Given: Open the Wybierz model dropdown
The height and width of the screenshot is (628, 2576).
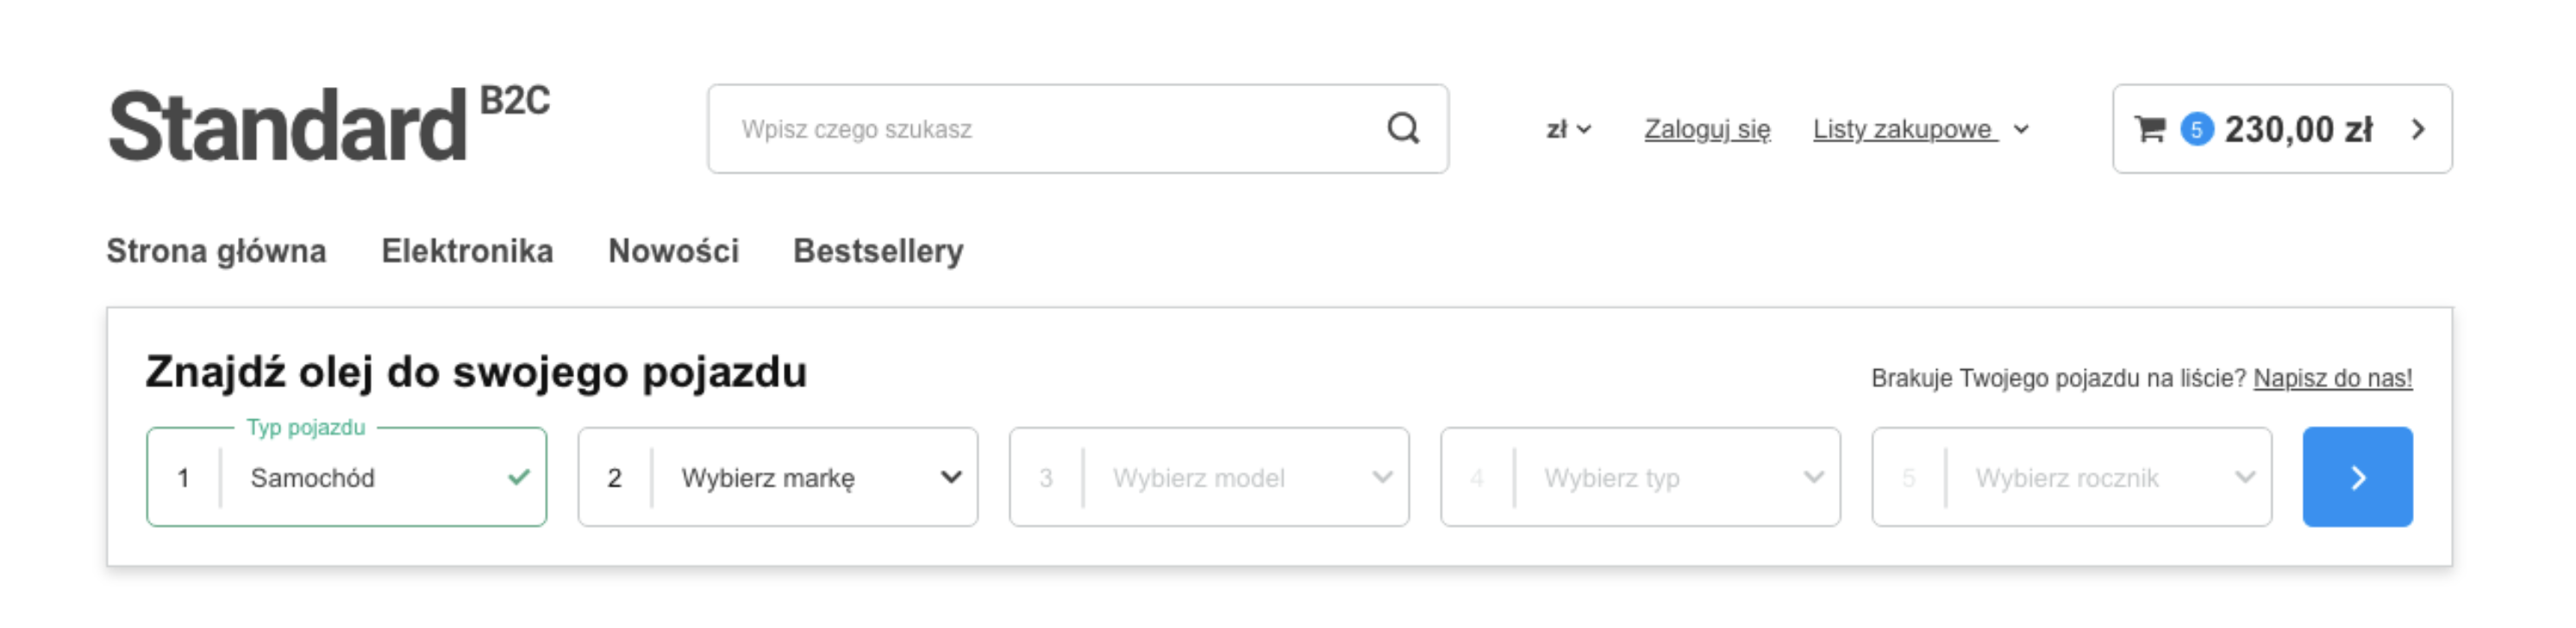Looking at the screenshot, I should (1209, 477).
